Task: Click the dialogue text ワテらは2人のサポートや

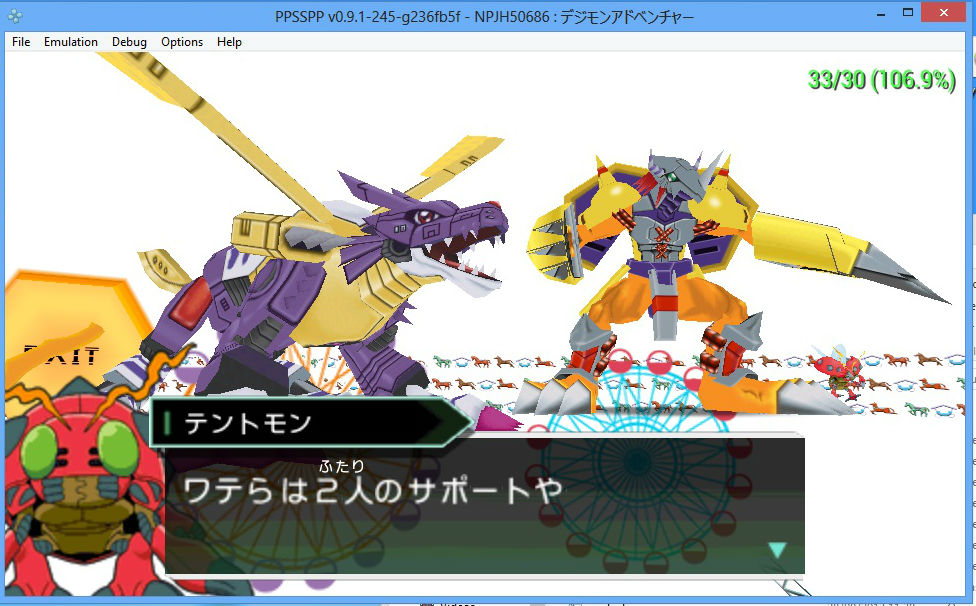Action: pyautogui.click(x=372, y=490)
